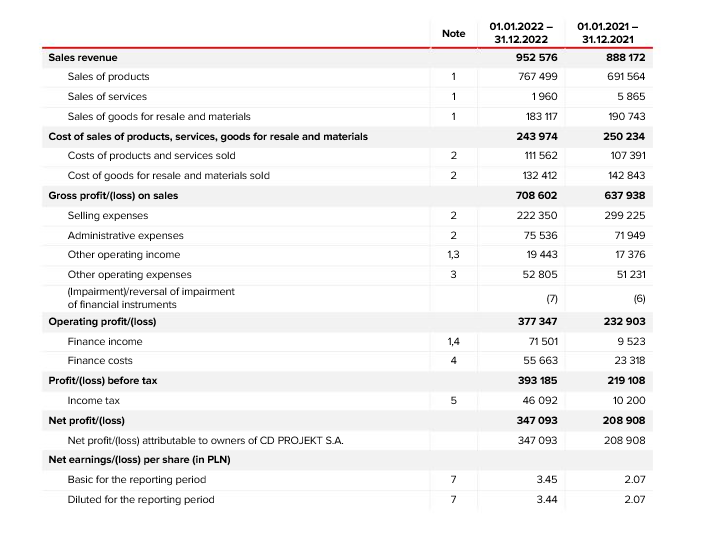Click the finance income value 71 501
Image resolution: width=715 pixels, height=552 pixels.
[541, 342]
